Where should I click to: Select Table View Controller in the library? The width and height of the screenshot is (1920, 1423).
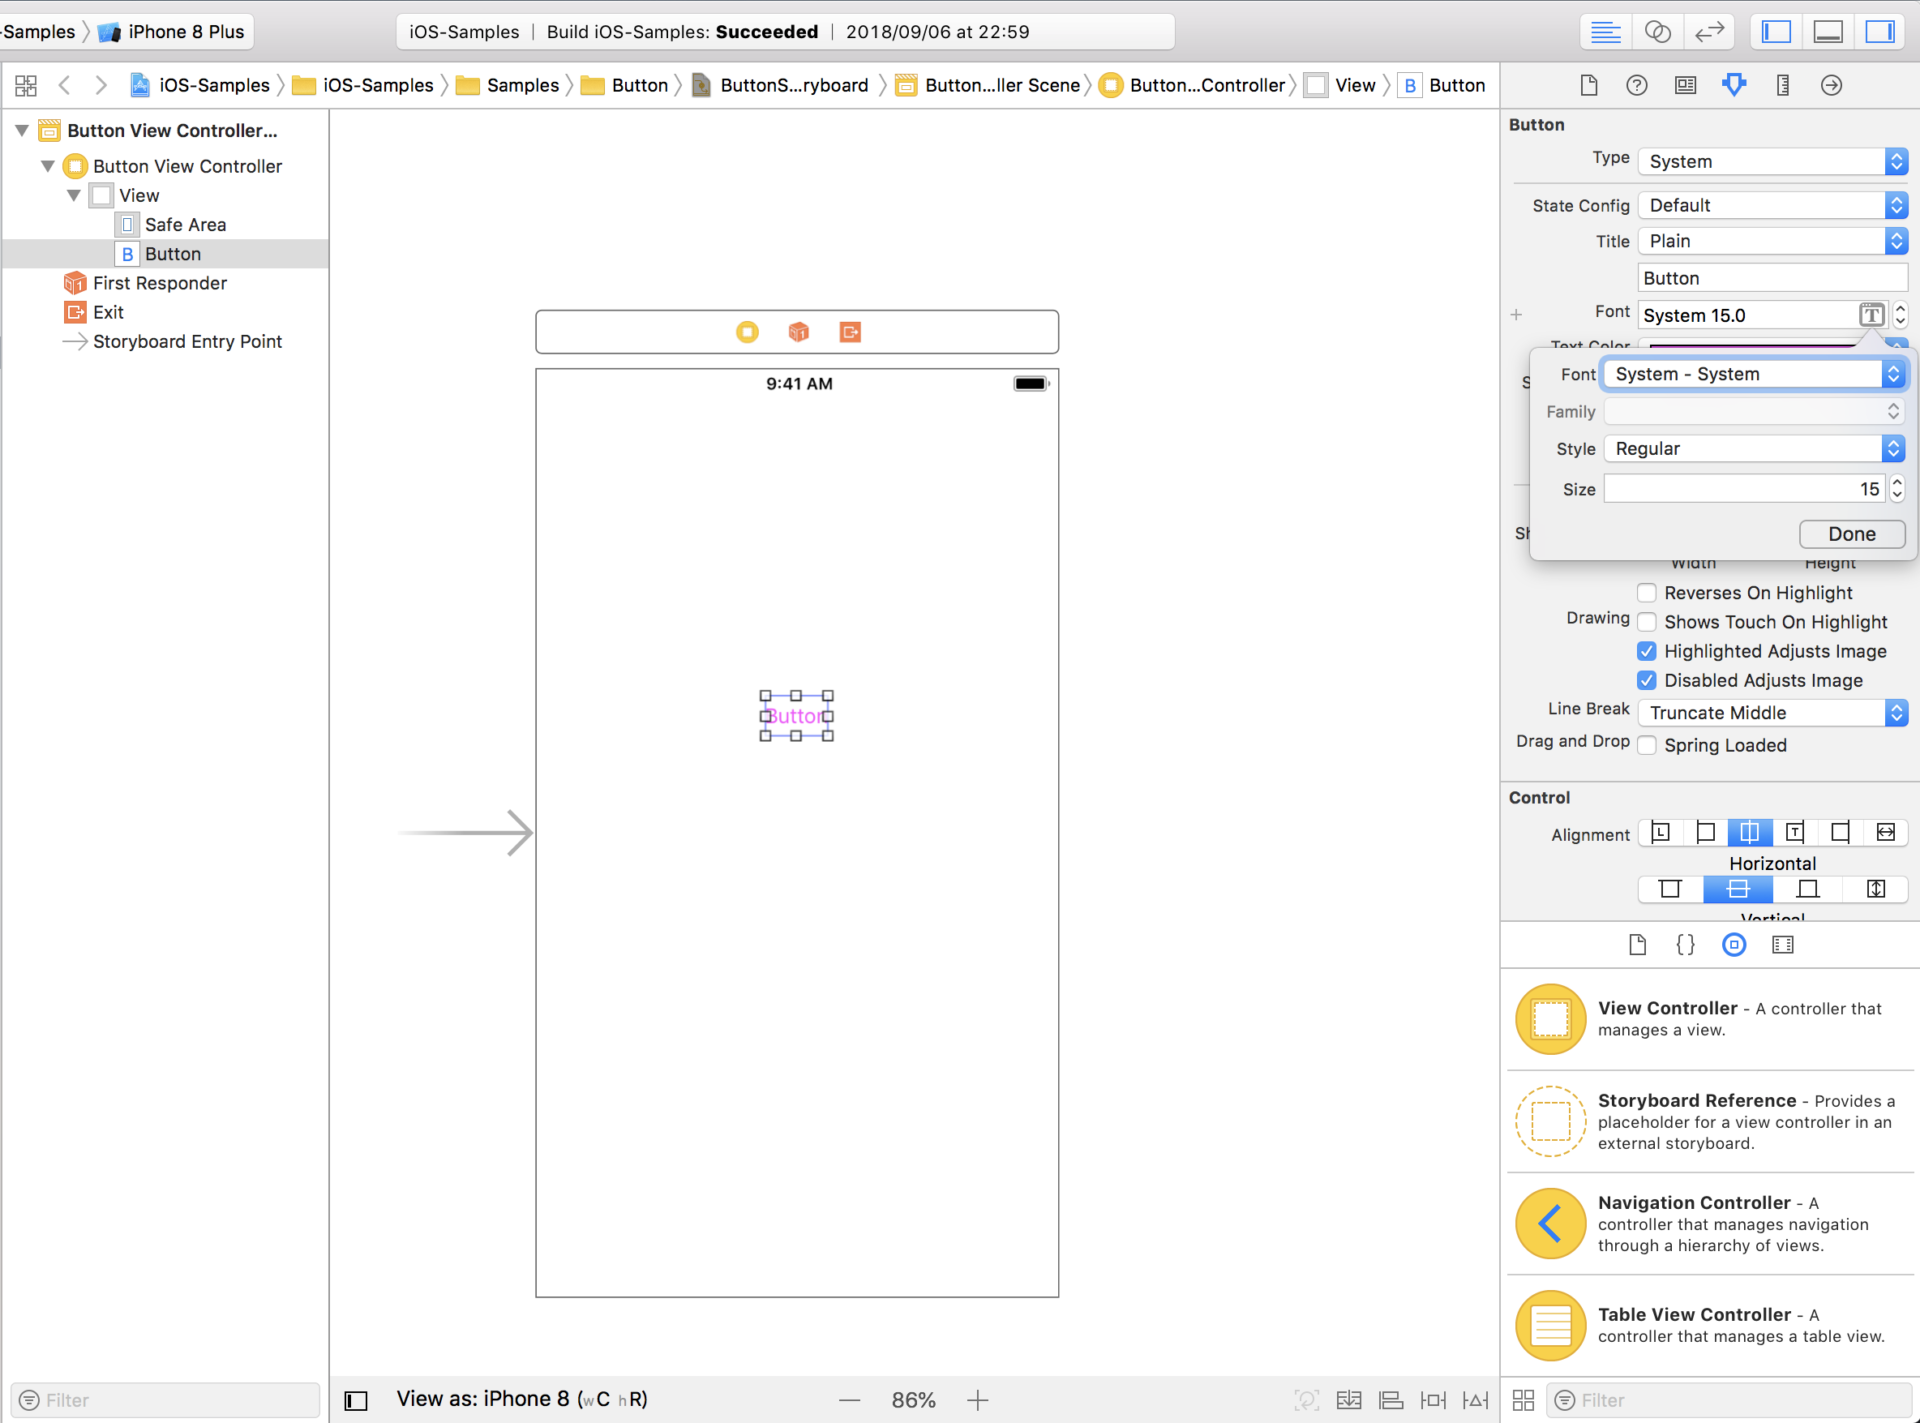[x=1711, y=1325]
